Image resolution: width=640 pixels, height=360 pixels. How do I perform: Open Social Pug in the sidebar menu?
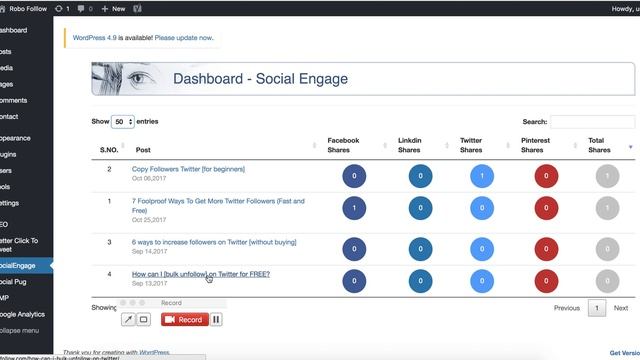[13, 282]
